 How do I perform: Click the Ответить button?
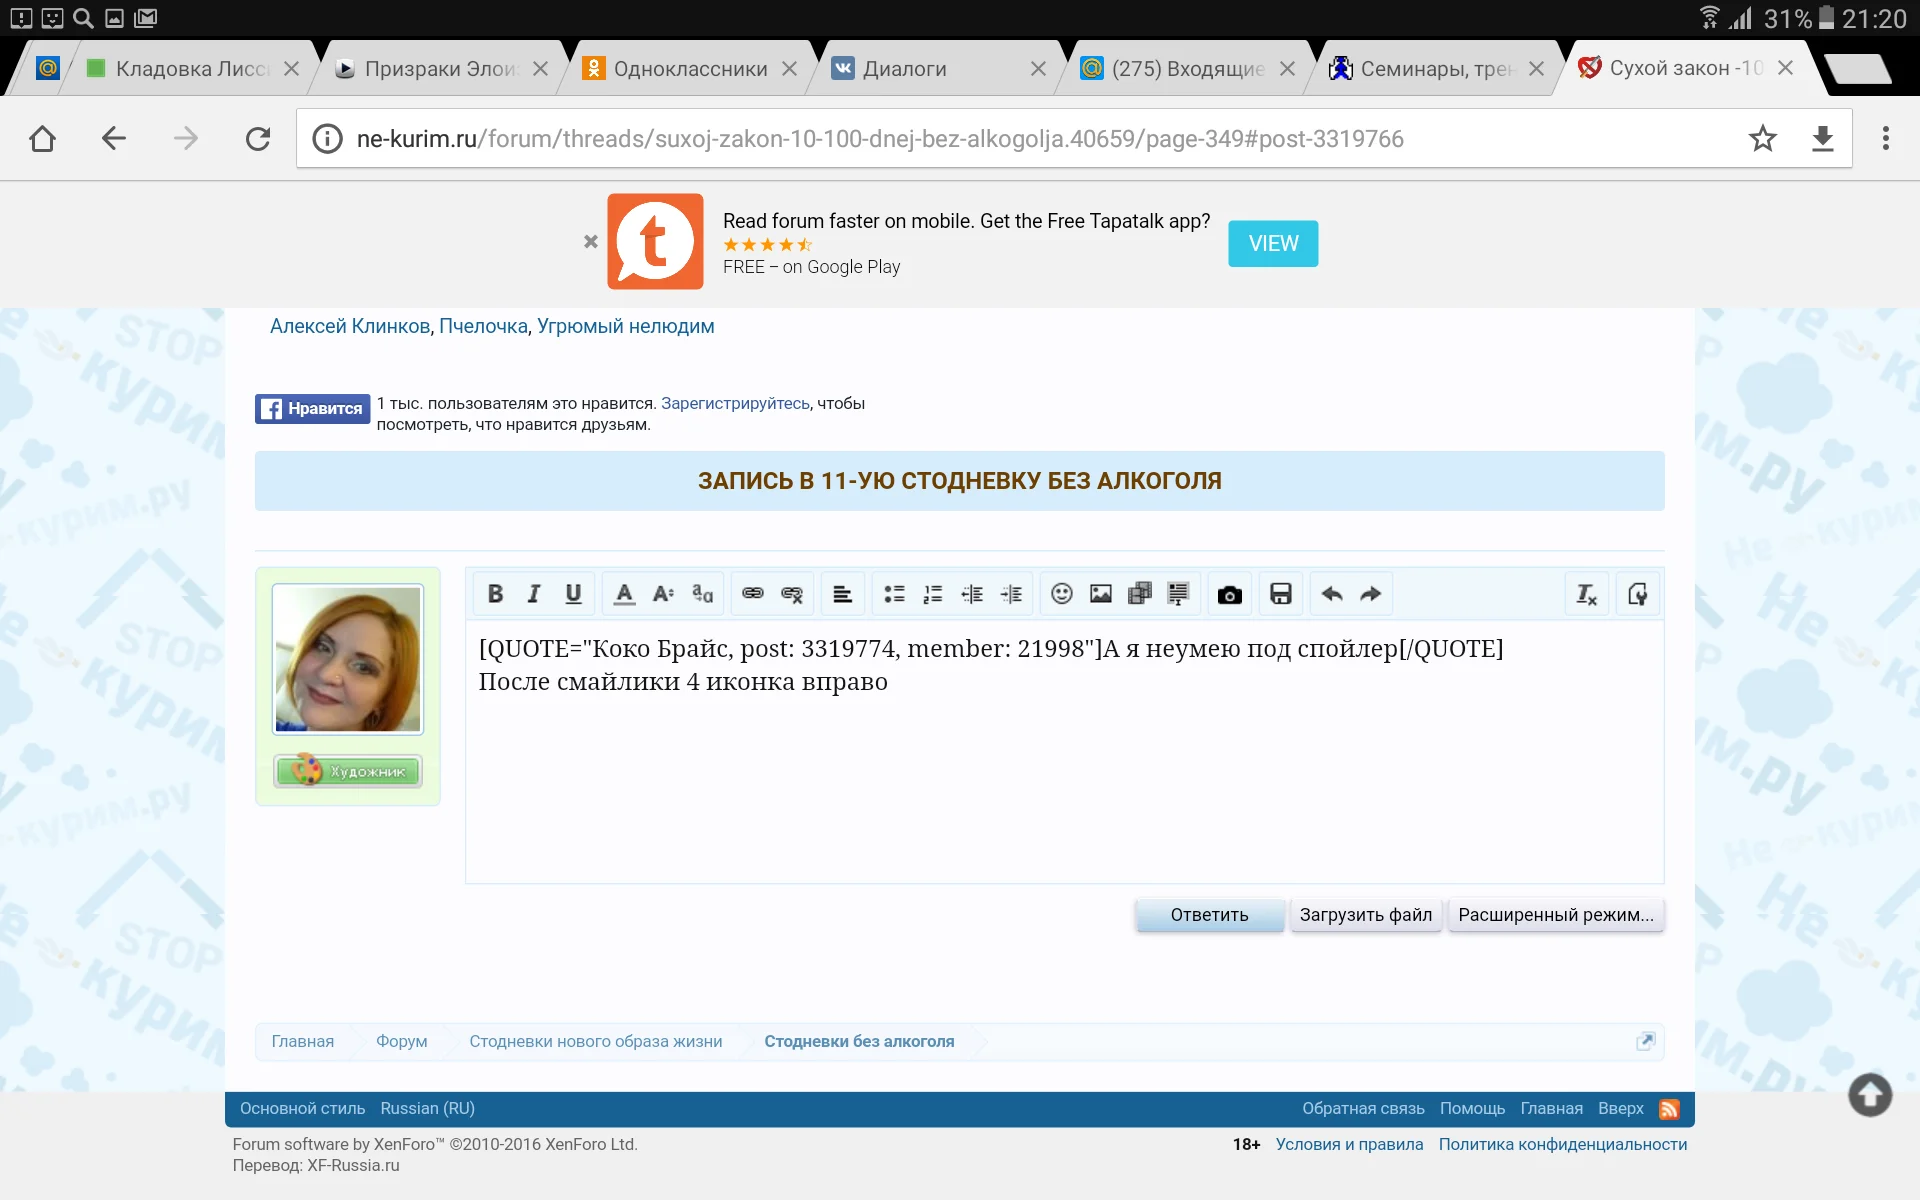pos(1209,915)
